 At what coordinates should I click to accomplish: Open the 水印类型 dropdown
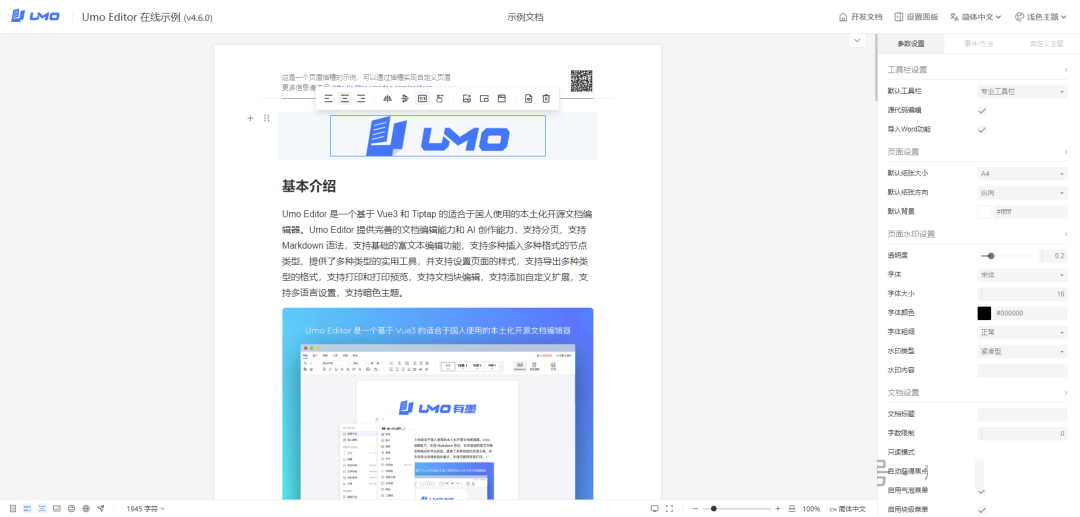click(1022, 351)
